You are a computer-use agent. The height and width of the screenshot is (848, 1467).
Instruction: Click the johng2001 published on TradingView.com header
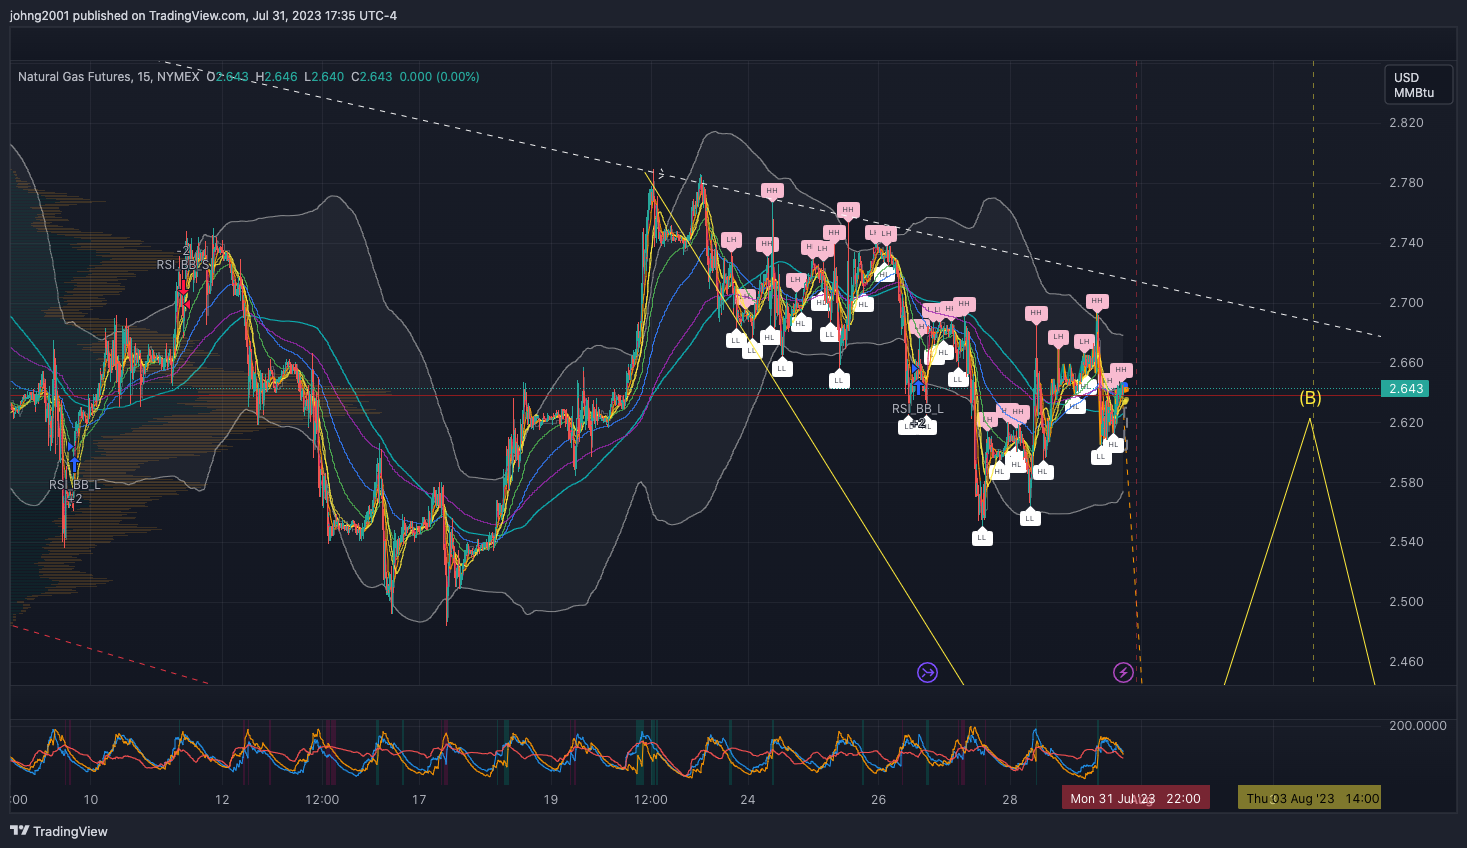point(203,15)
